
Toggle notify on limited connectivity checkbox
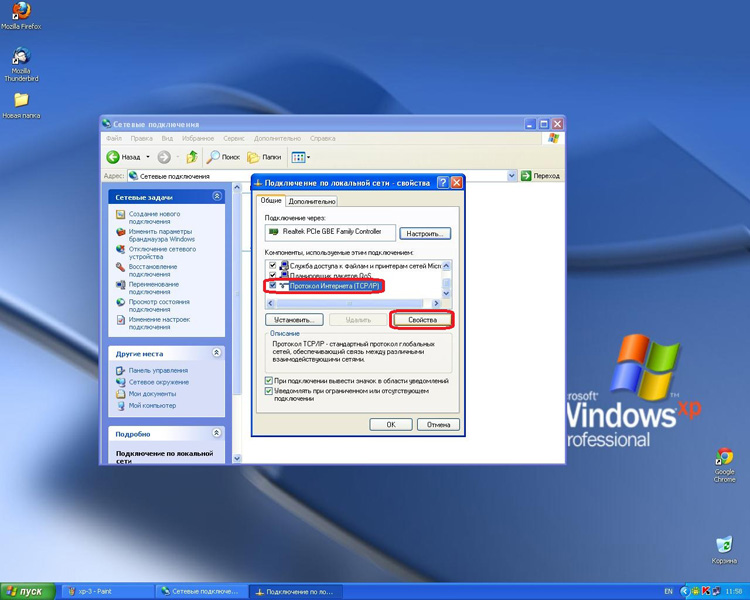tap(268, 391)
